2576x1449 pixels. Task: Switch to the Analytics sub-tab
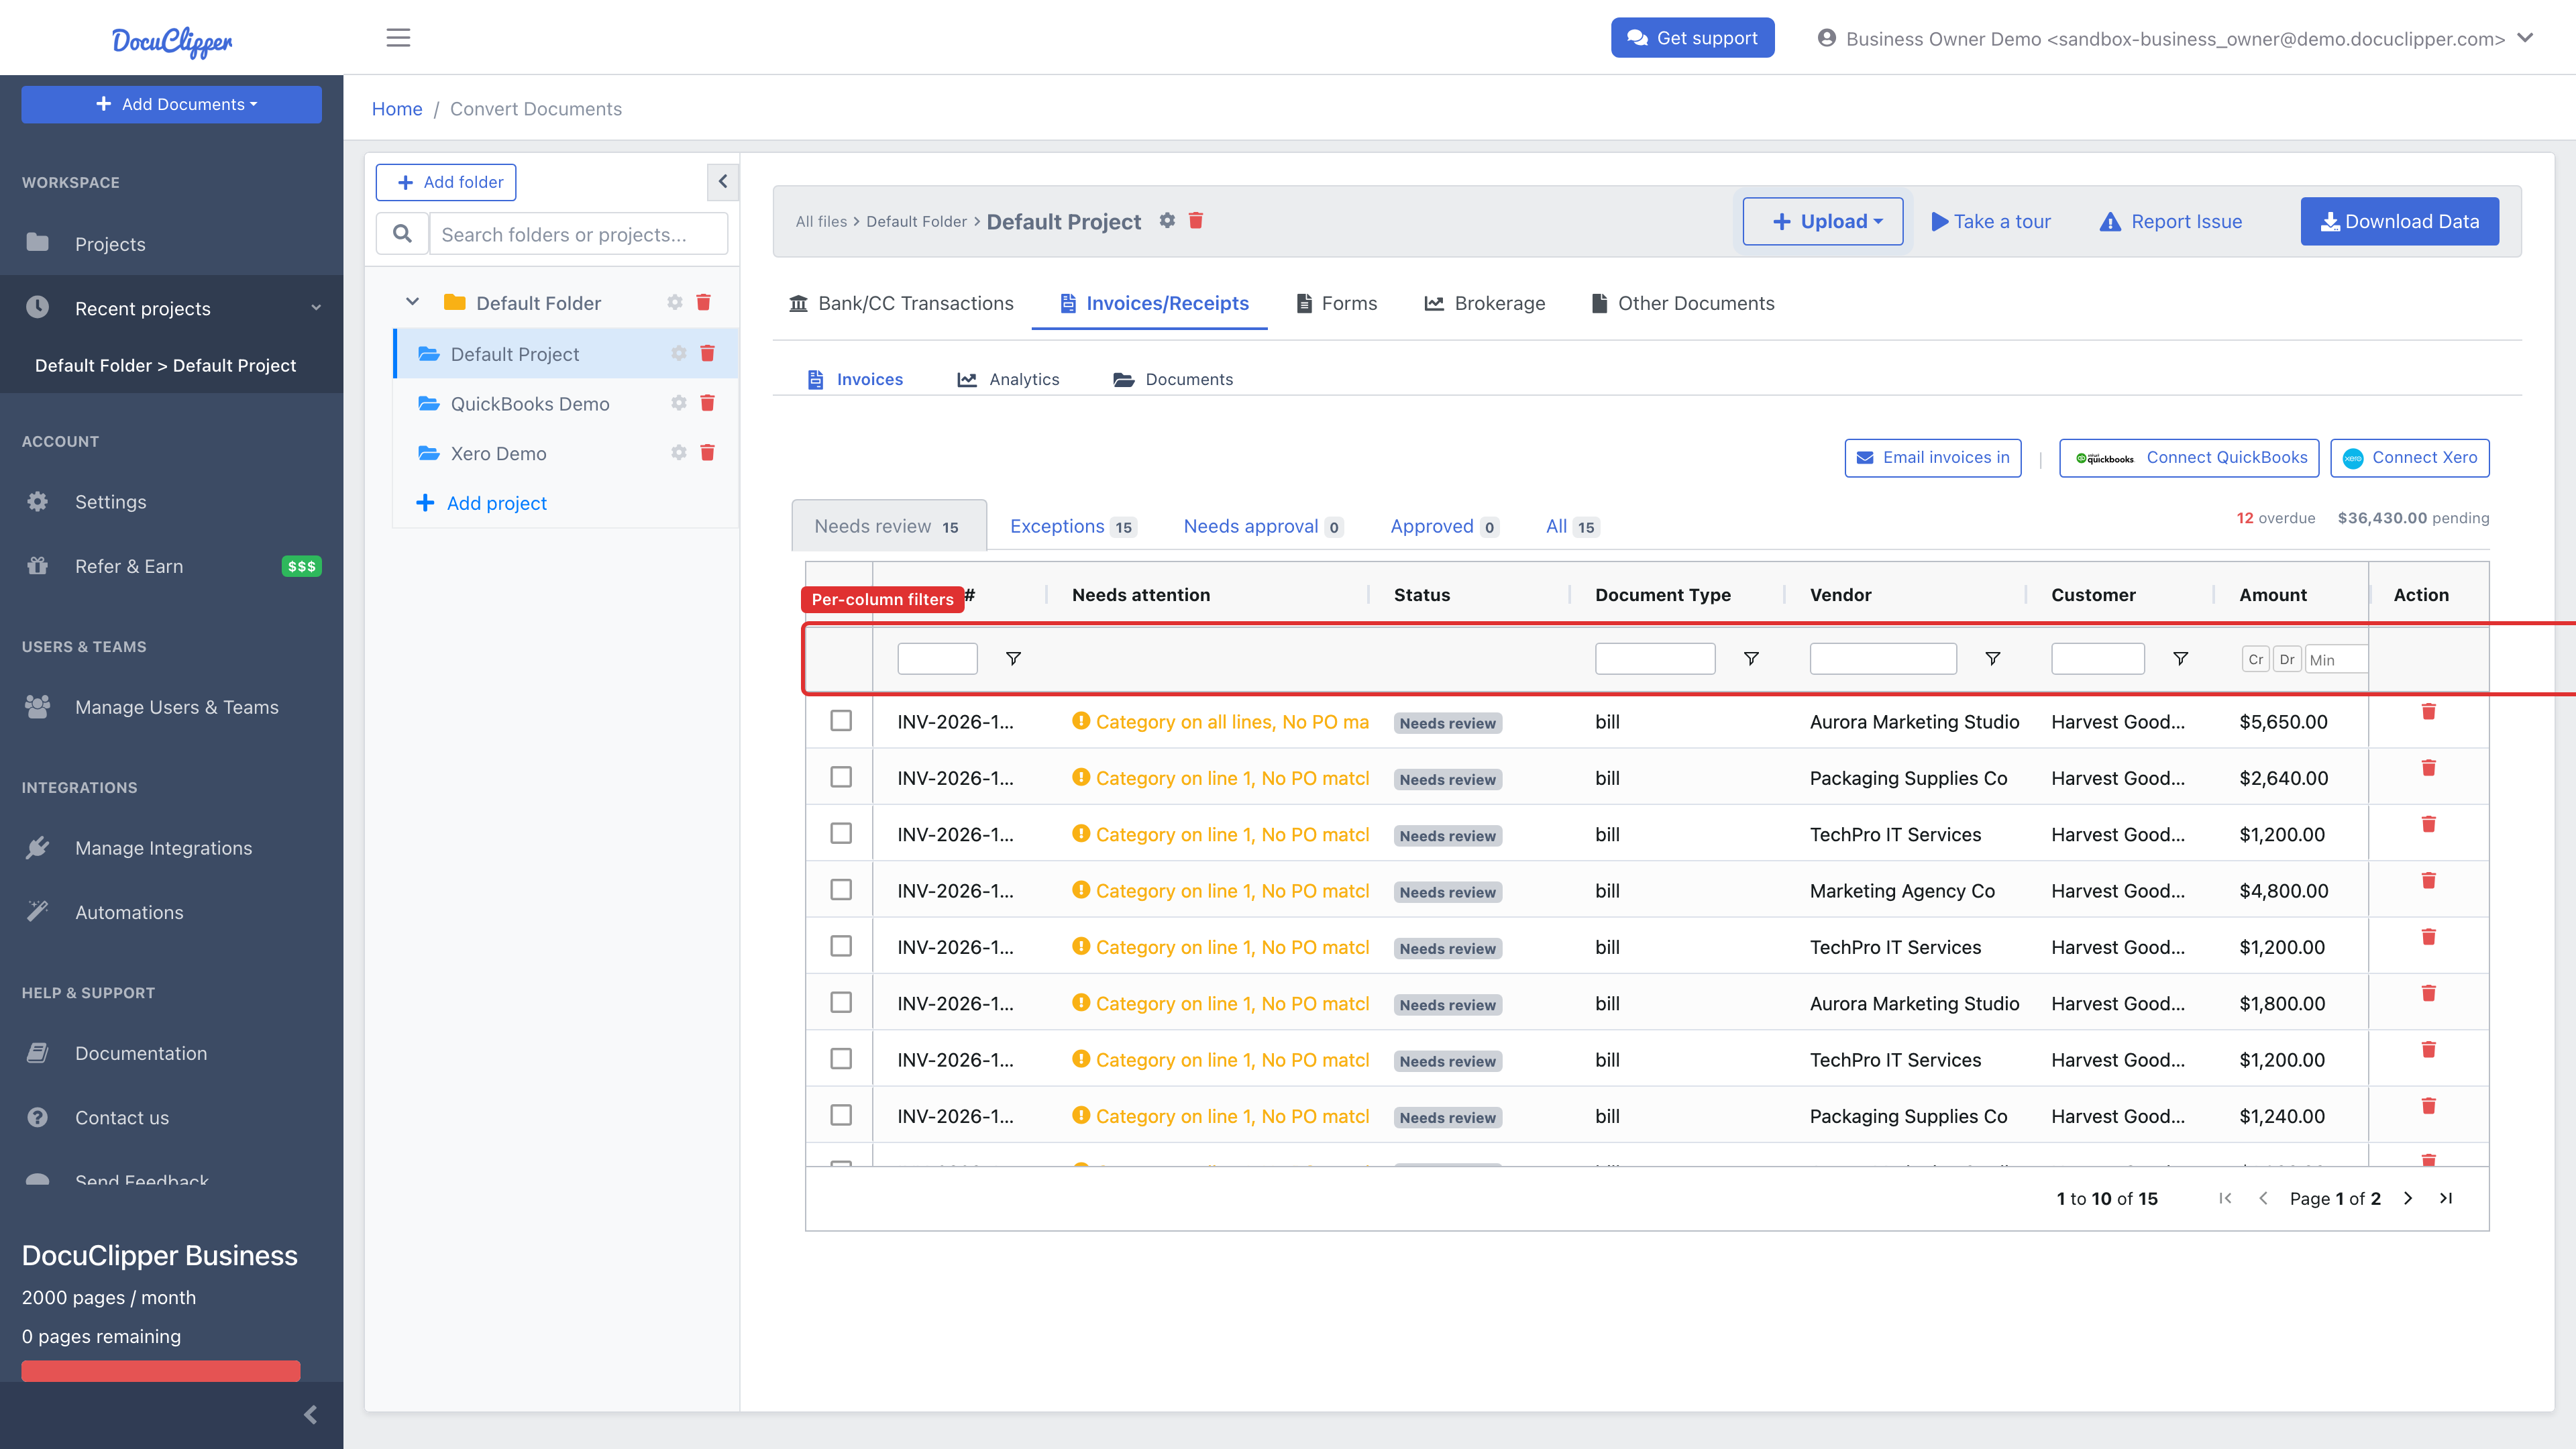click(x=1008, y=379)
